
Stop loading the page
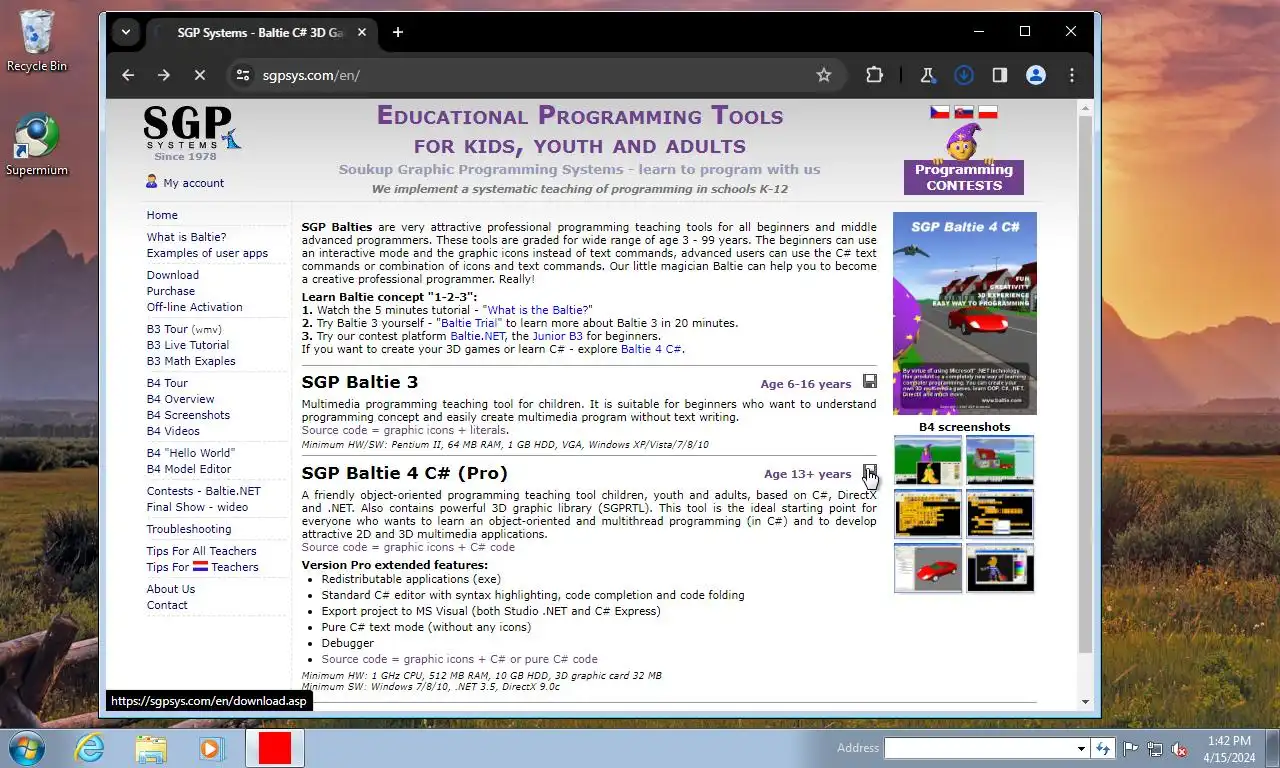point(200,75)
